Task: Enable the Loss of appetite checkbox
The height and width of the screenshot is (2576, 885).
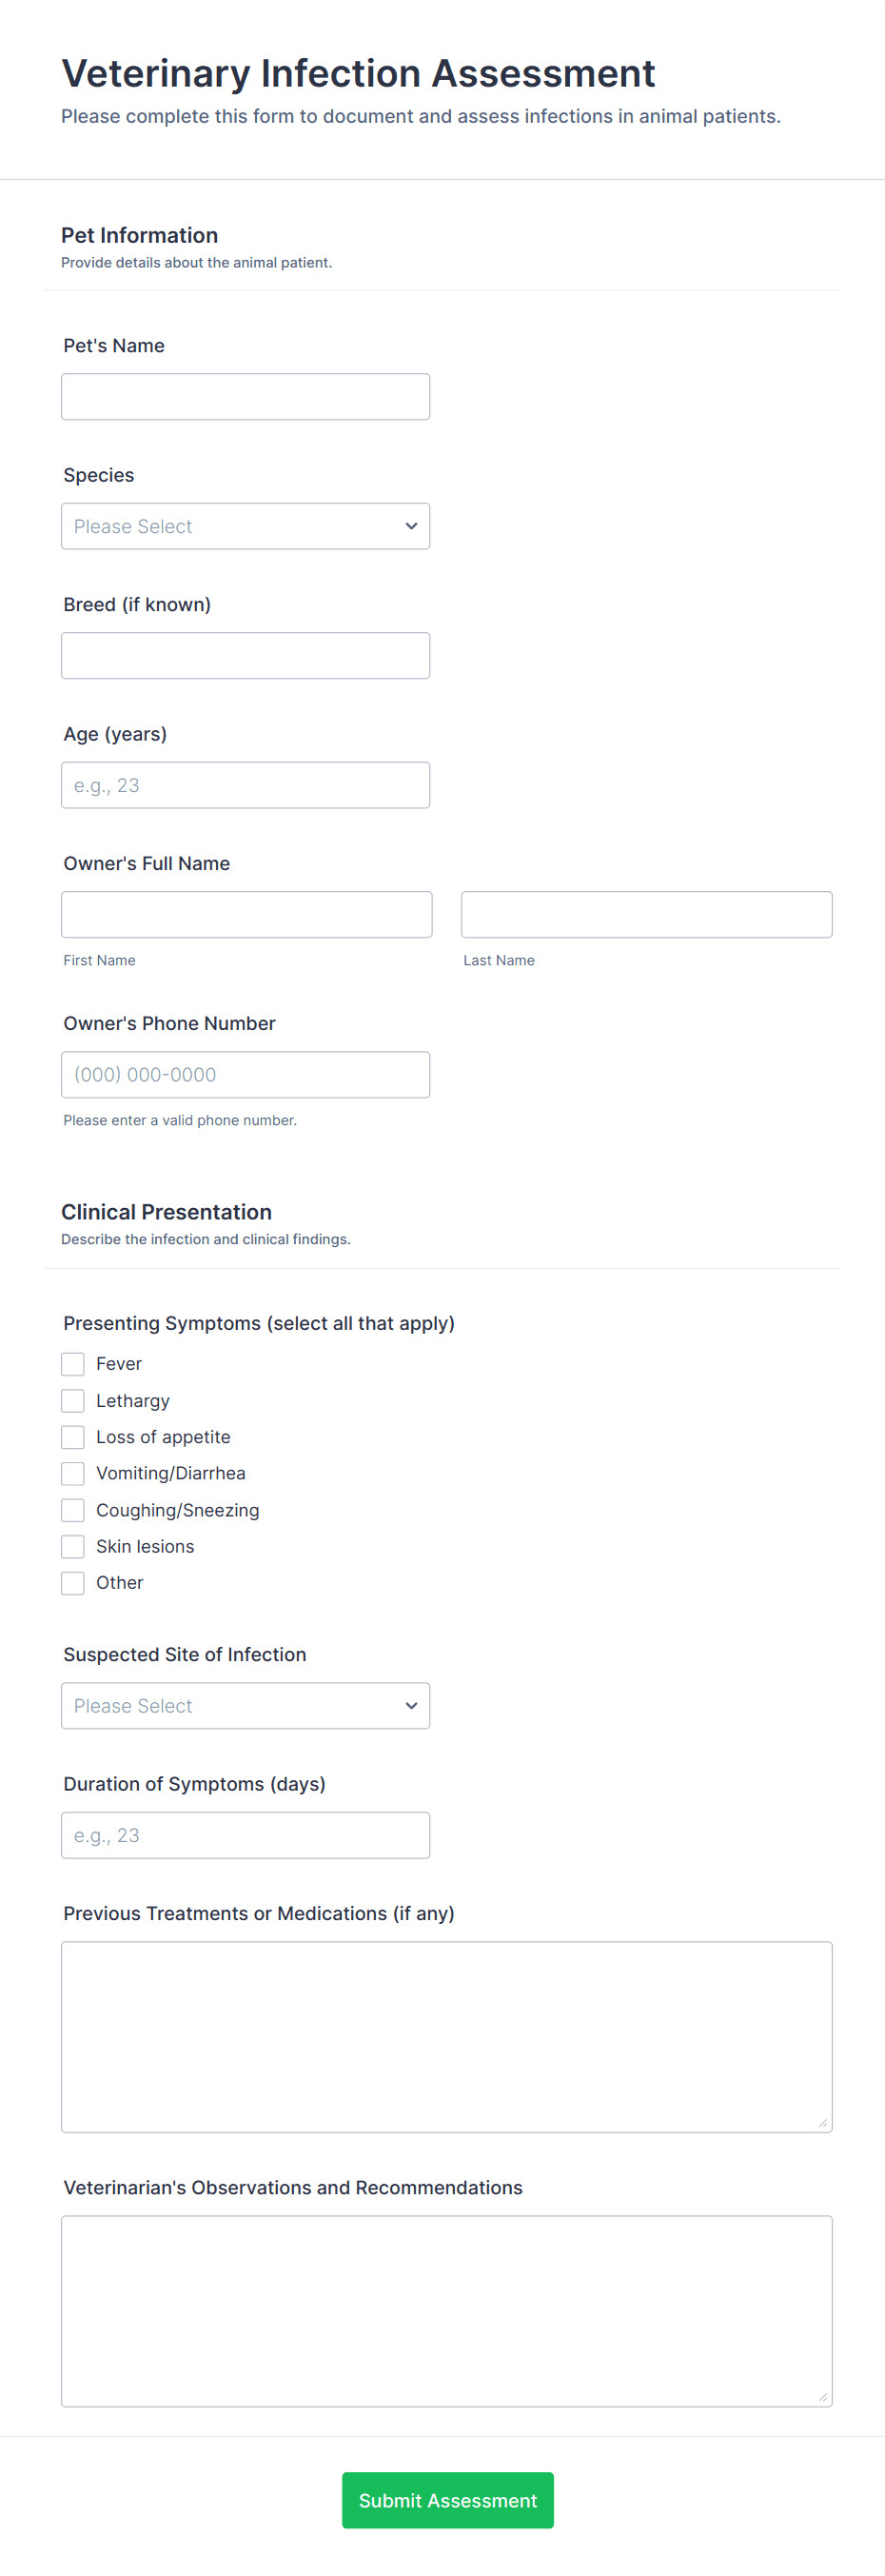Action: (72, 1436)
